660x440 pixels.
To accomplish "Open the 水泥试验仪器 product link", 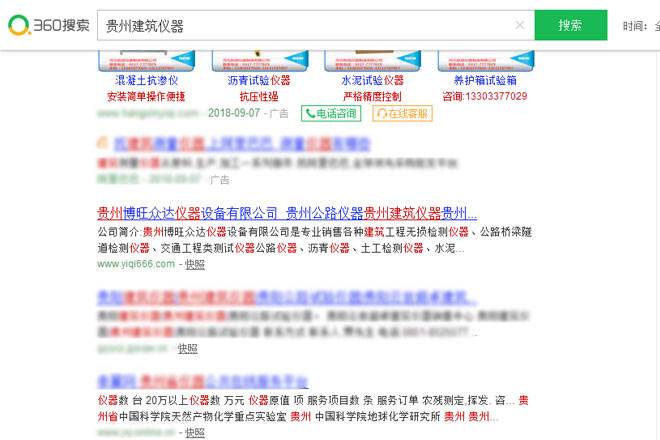I will tap(372, 80).
